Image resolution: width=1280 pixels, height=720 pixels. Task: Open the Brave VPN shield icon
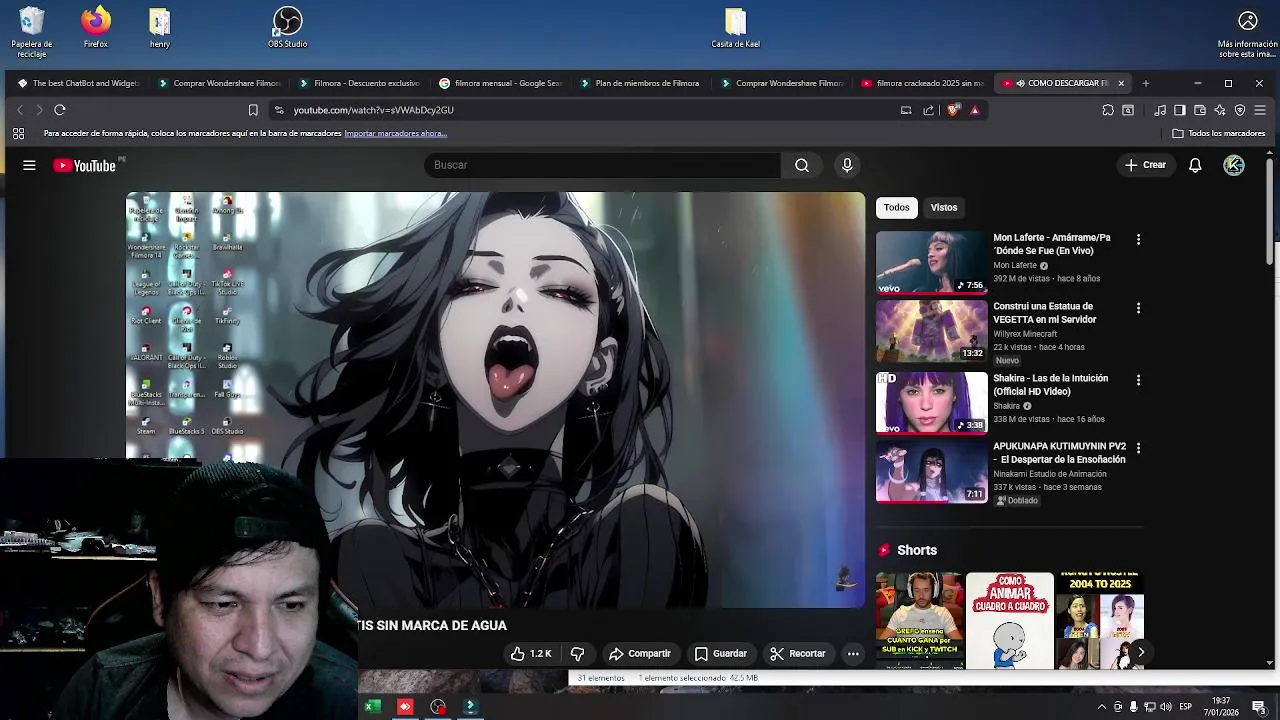(1240, 110)
